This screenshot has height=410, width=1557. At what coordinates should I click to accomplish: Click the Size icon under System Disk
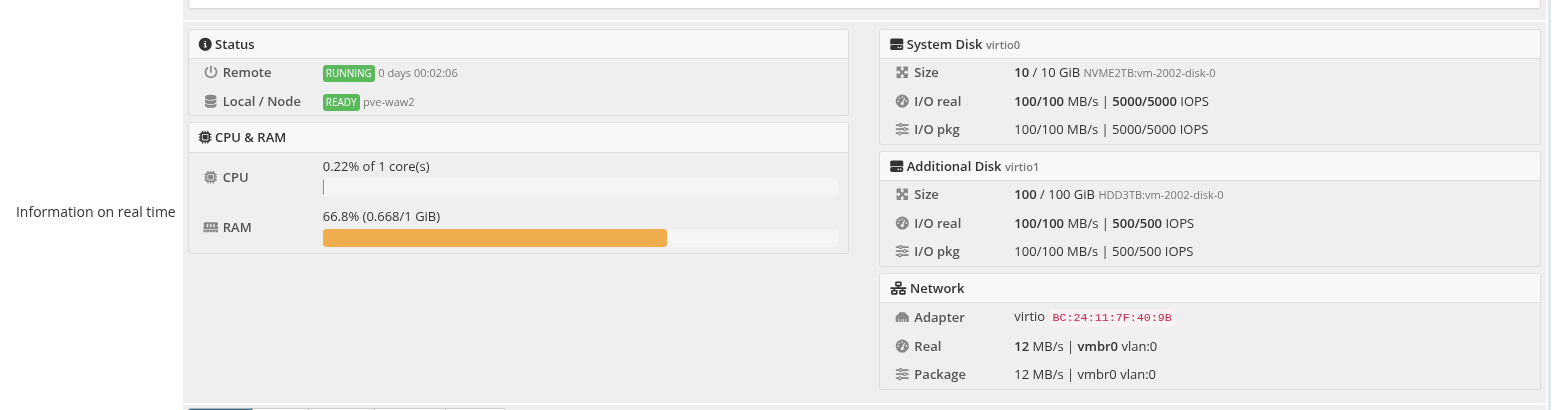click(x=902, y=73)
